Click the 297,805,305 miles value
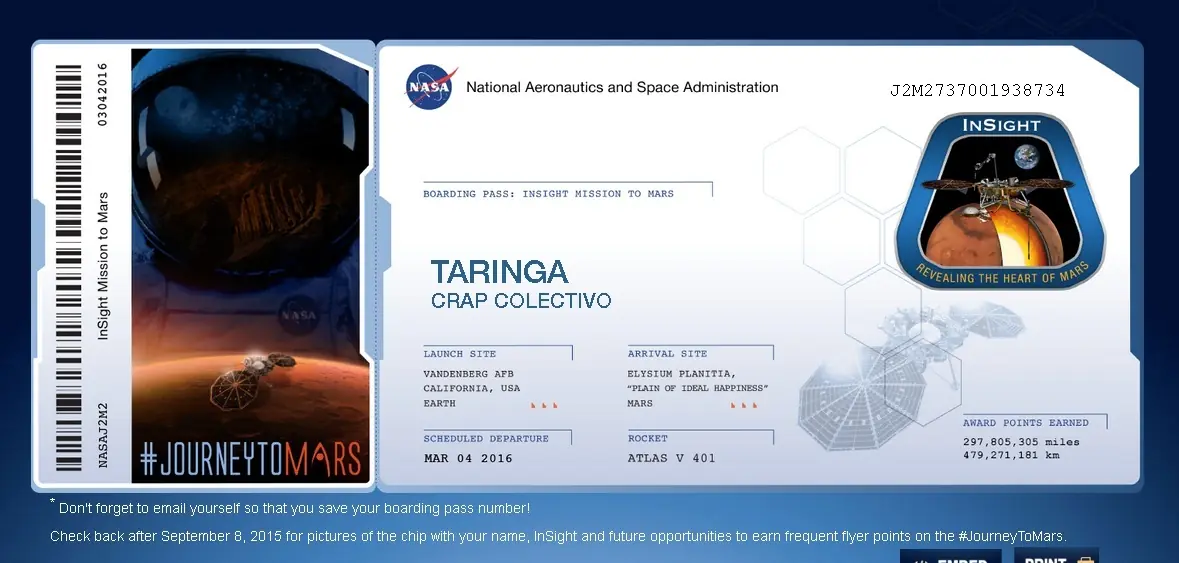 (x=1021, y=442)
